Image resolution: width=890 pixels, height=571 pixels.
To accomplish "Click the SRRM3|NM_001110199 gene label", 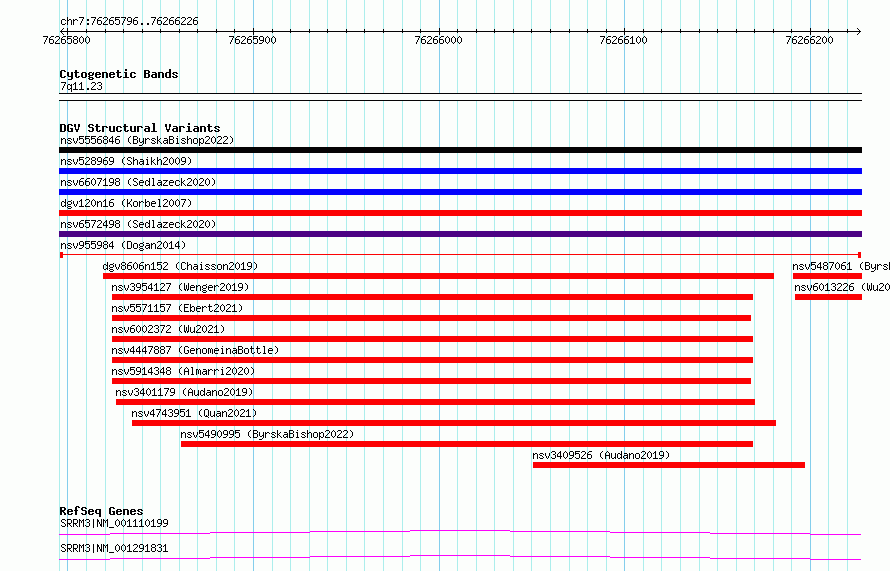I will pos(114,523).
